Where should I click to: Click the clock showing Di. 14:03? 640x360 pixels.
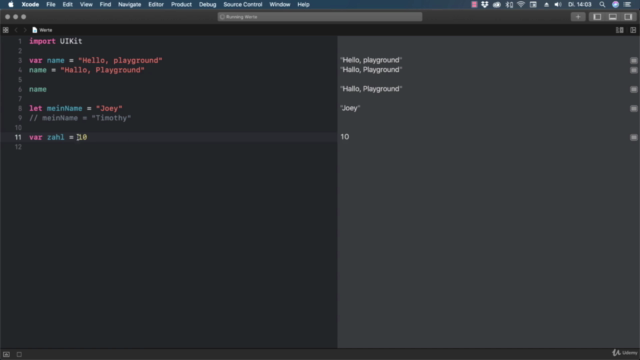point(580,4)
